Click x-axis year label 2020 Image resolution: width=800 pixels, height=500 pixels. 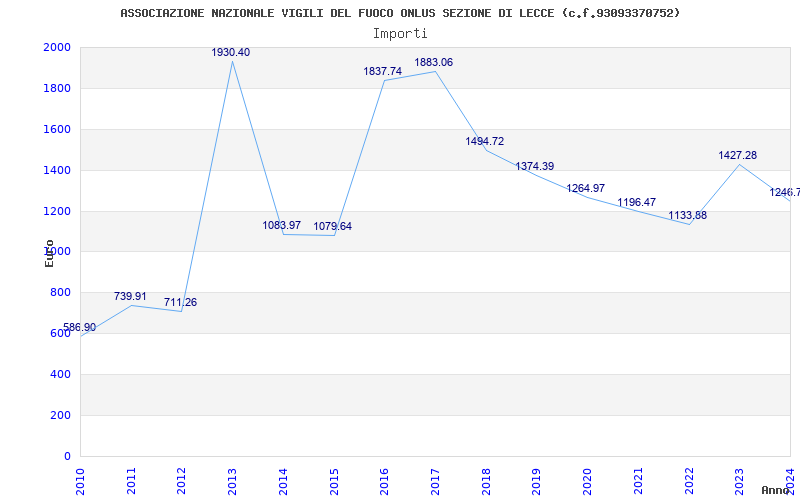(587, 481)
